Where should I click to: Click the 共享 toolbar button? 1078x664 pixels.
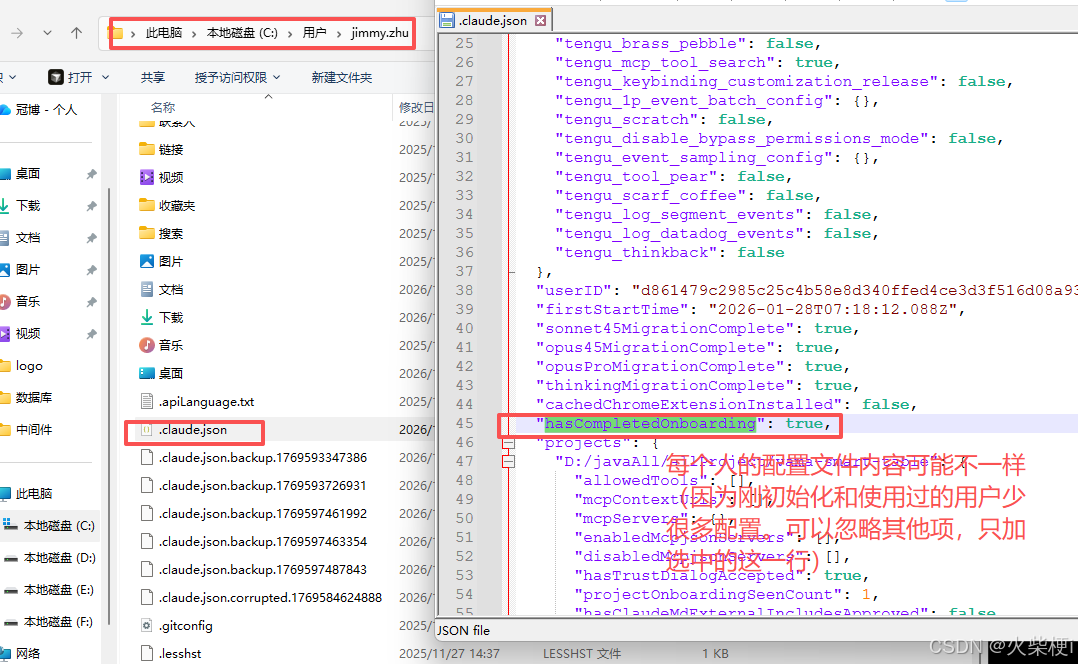(153, 77)
